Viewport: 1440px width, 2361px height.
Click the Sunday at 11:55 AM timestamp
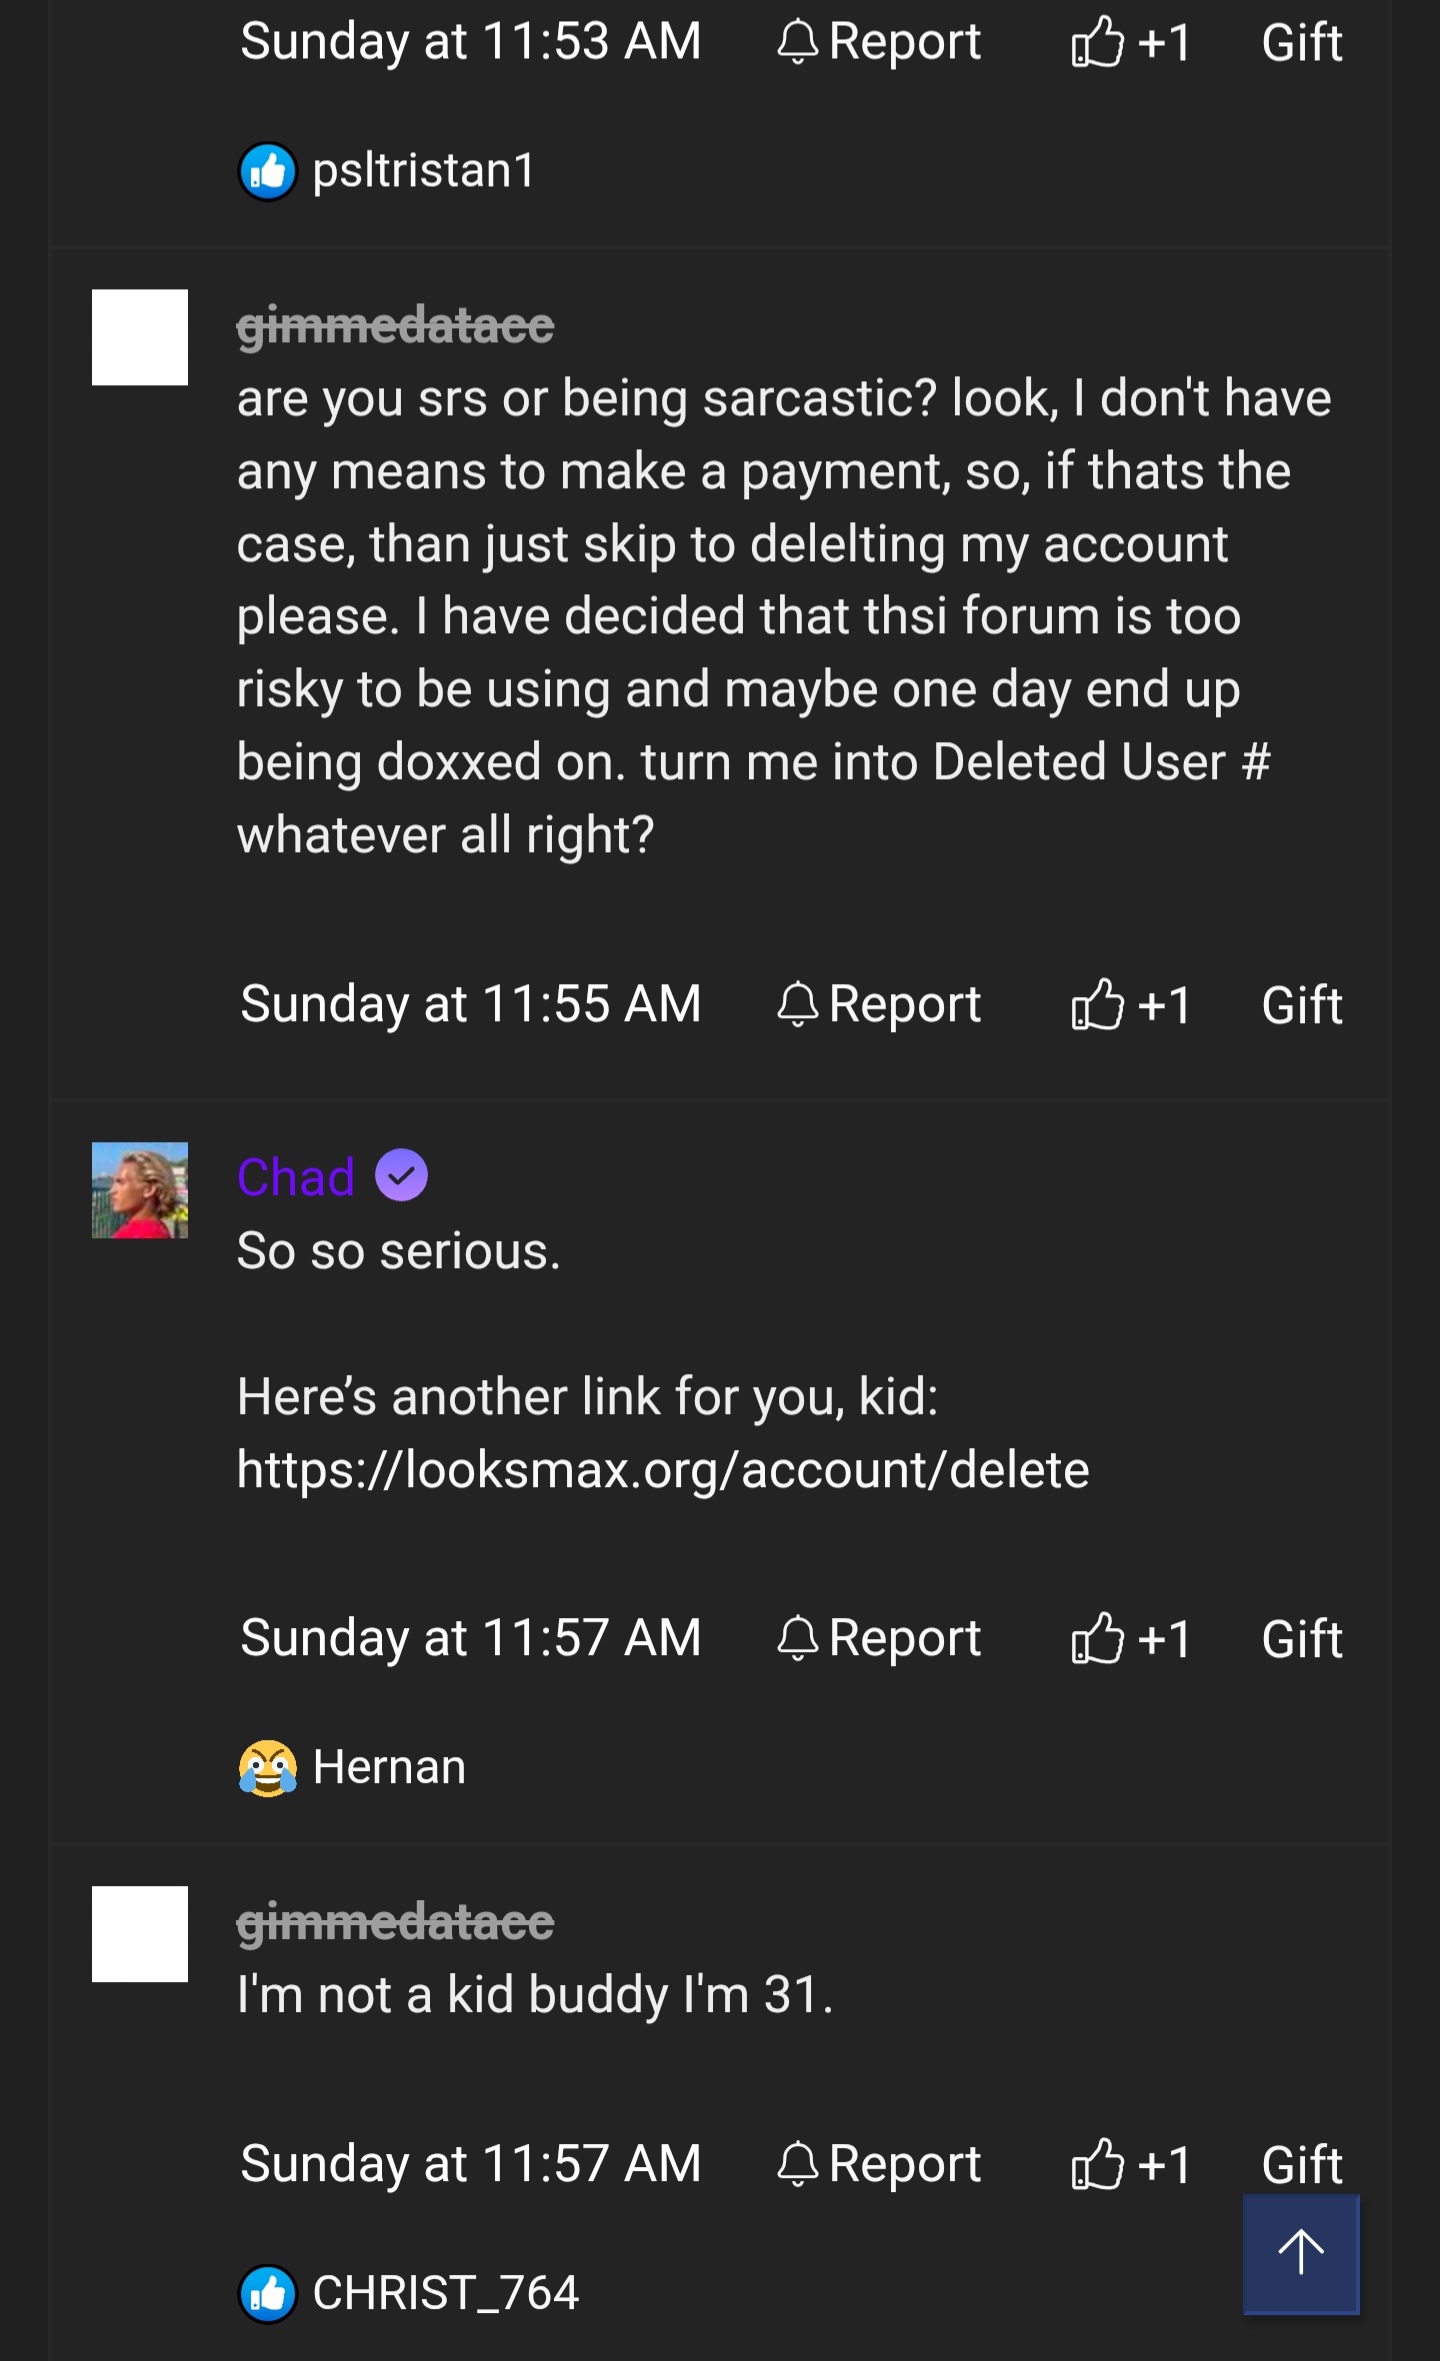pyautogui.click(x=471, y=1004)
